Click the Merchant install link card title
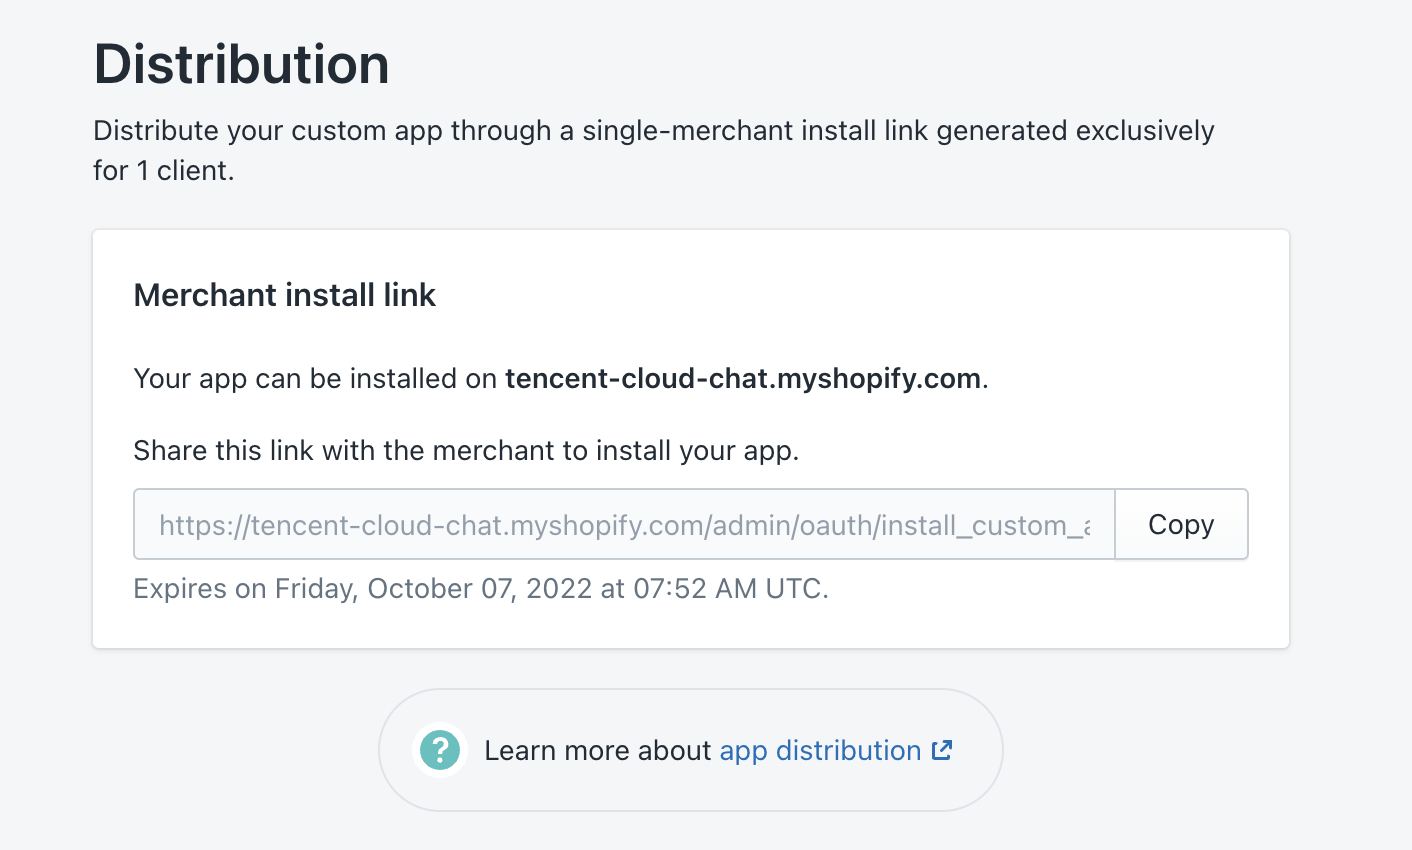This screenshot has width=1412, height=850. tap(285, 295)
